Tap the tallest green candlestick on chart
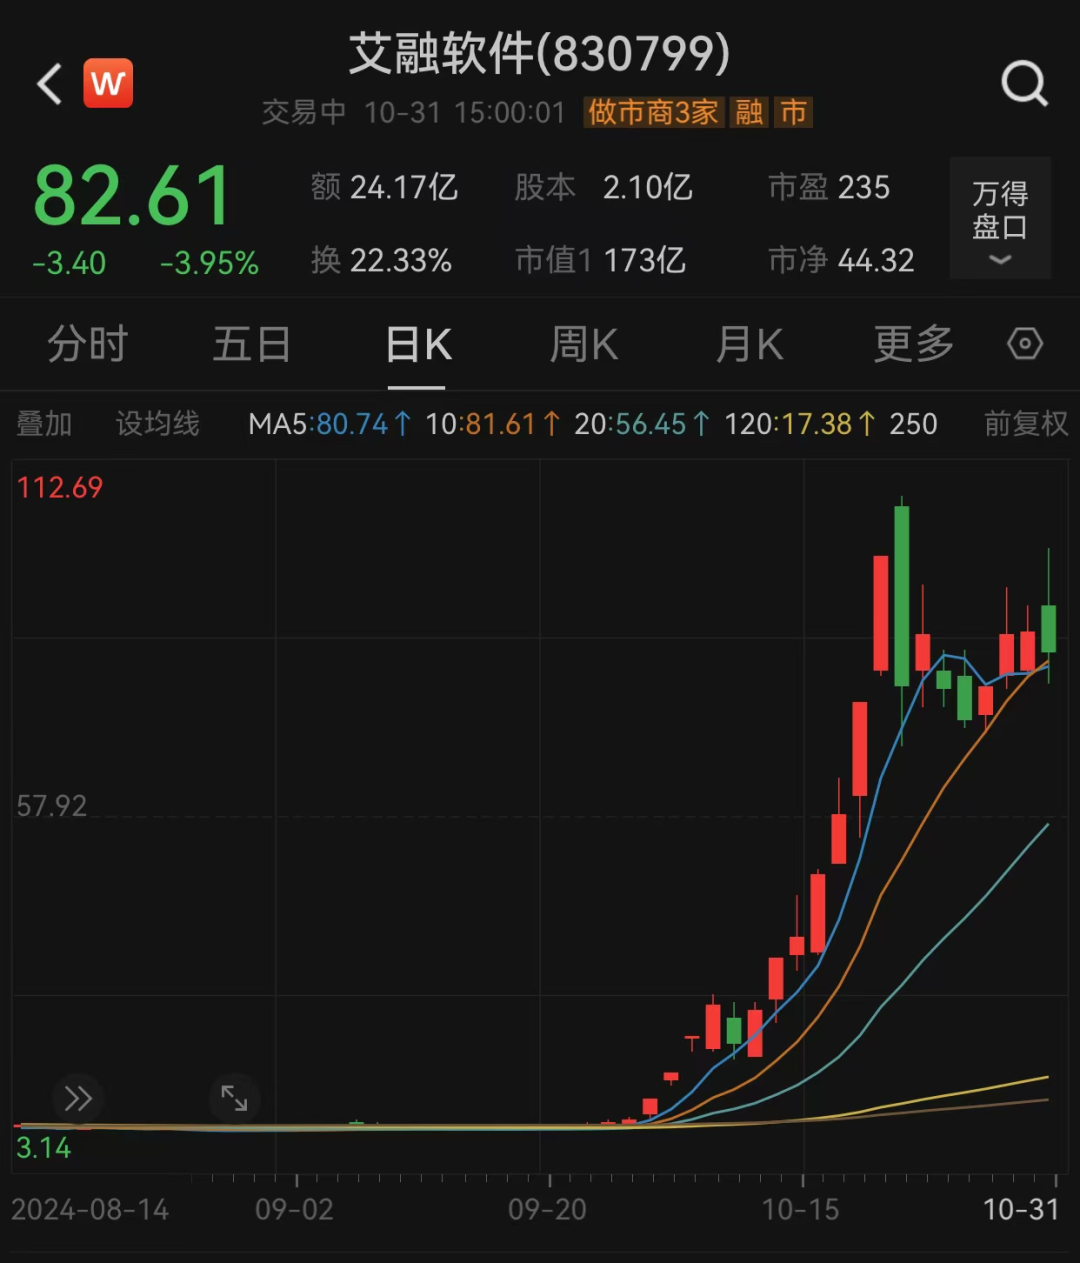 point(901,595)
